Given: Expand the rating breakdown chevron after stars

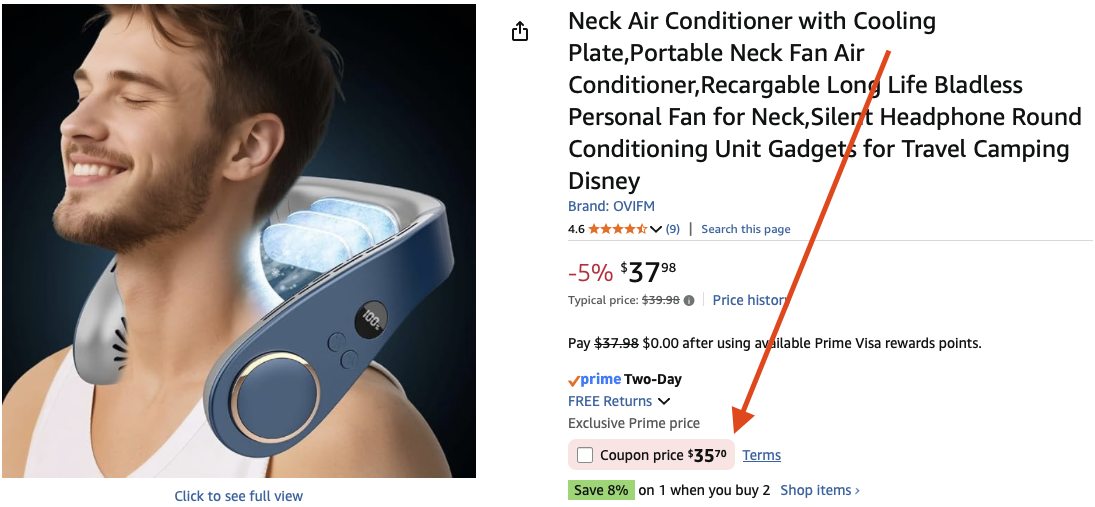Looking at the screenshot, I should (x=656, y=230).
